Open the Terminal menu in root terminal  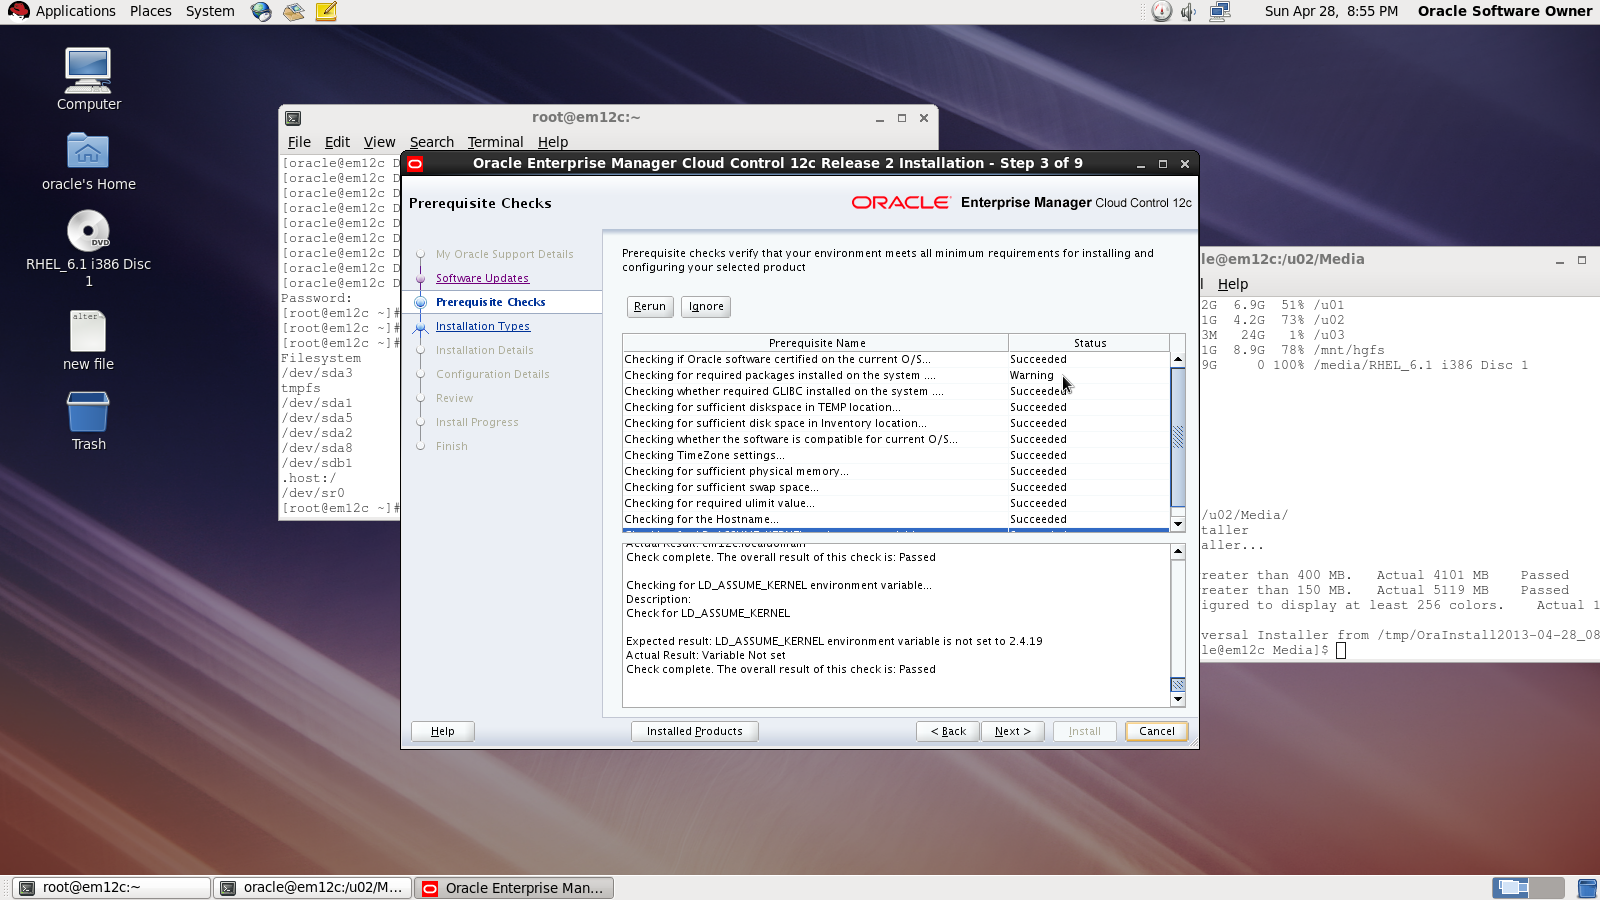pos(495,142)
